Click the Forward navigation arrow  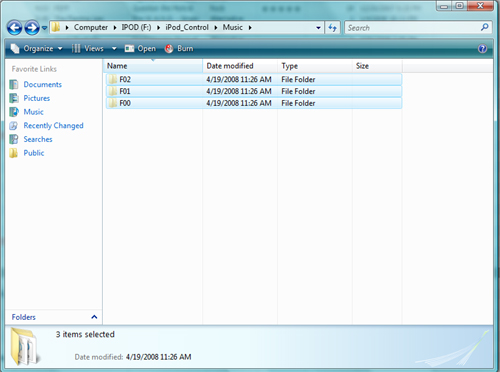point(32,28)
